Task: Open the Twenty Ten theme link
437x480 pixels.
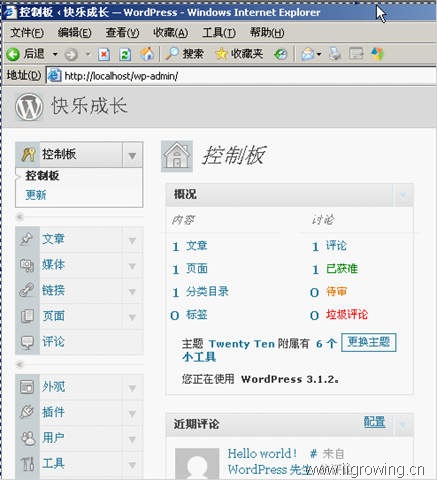Action: [x=242, y=344]
